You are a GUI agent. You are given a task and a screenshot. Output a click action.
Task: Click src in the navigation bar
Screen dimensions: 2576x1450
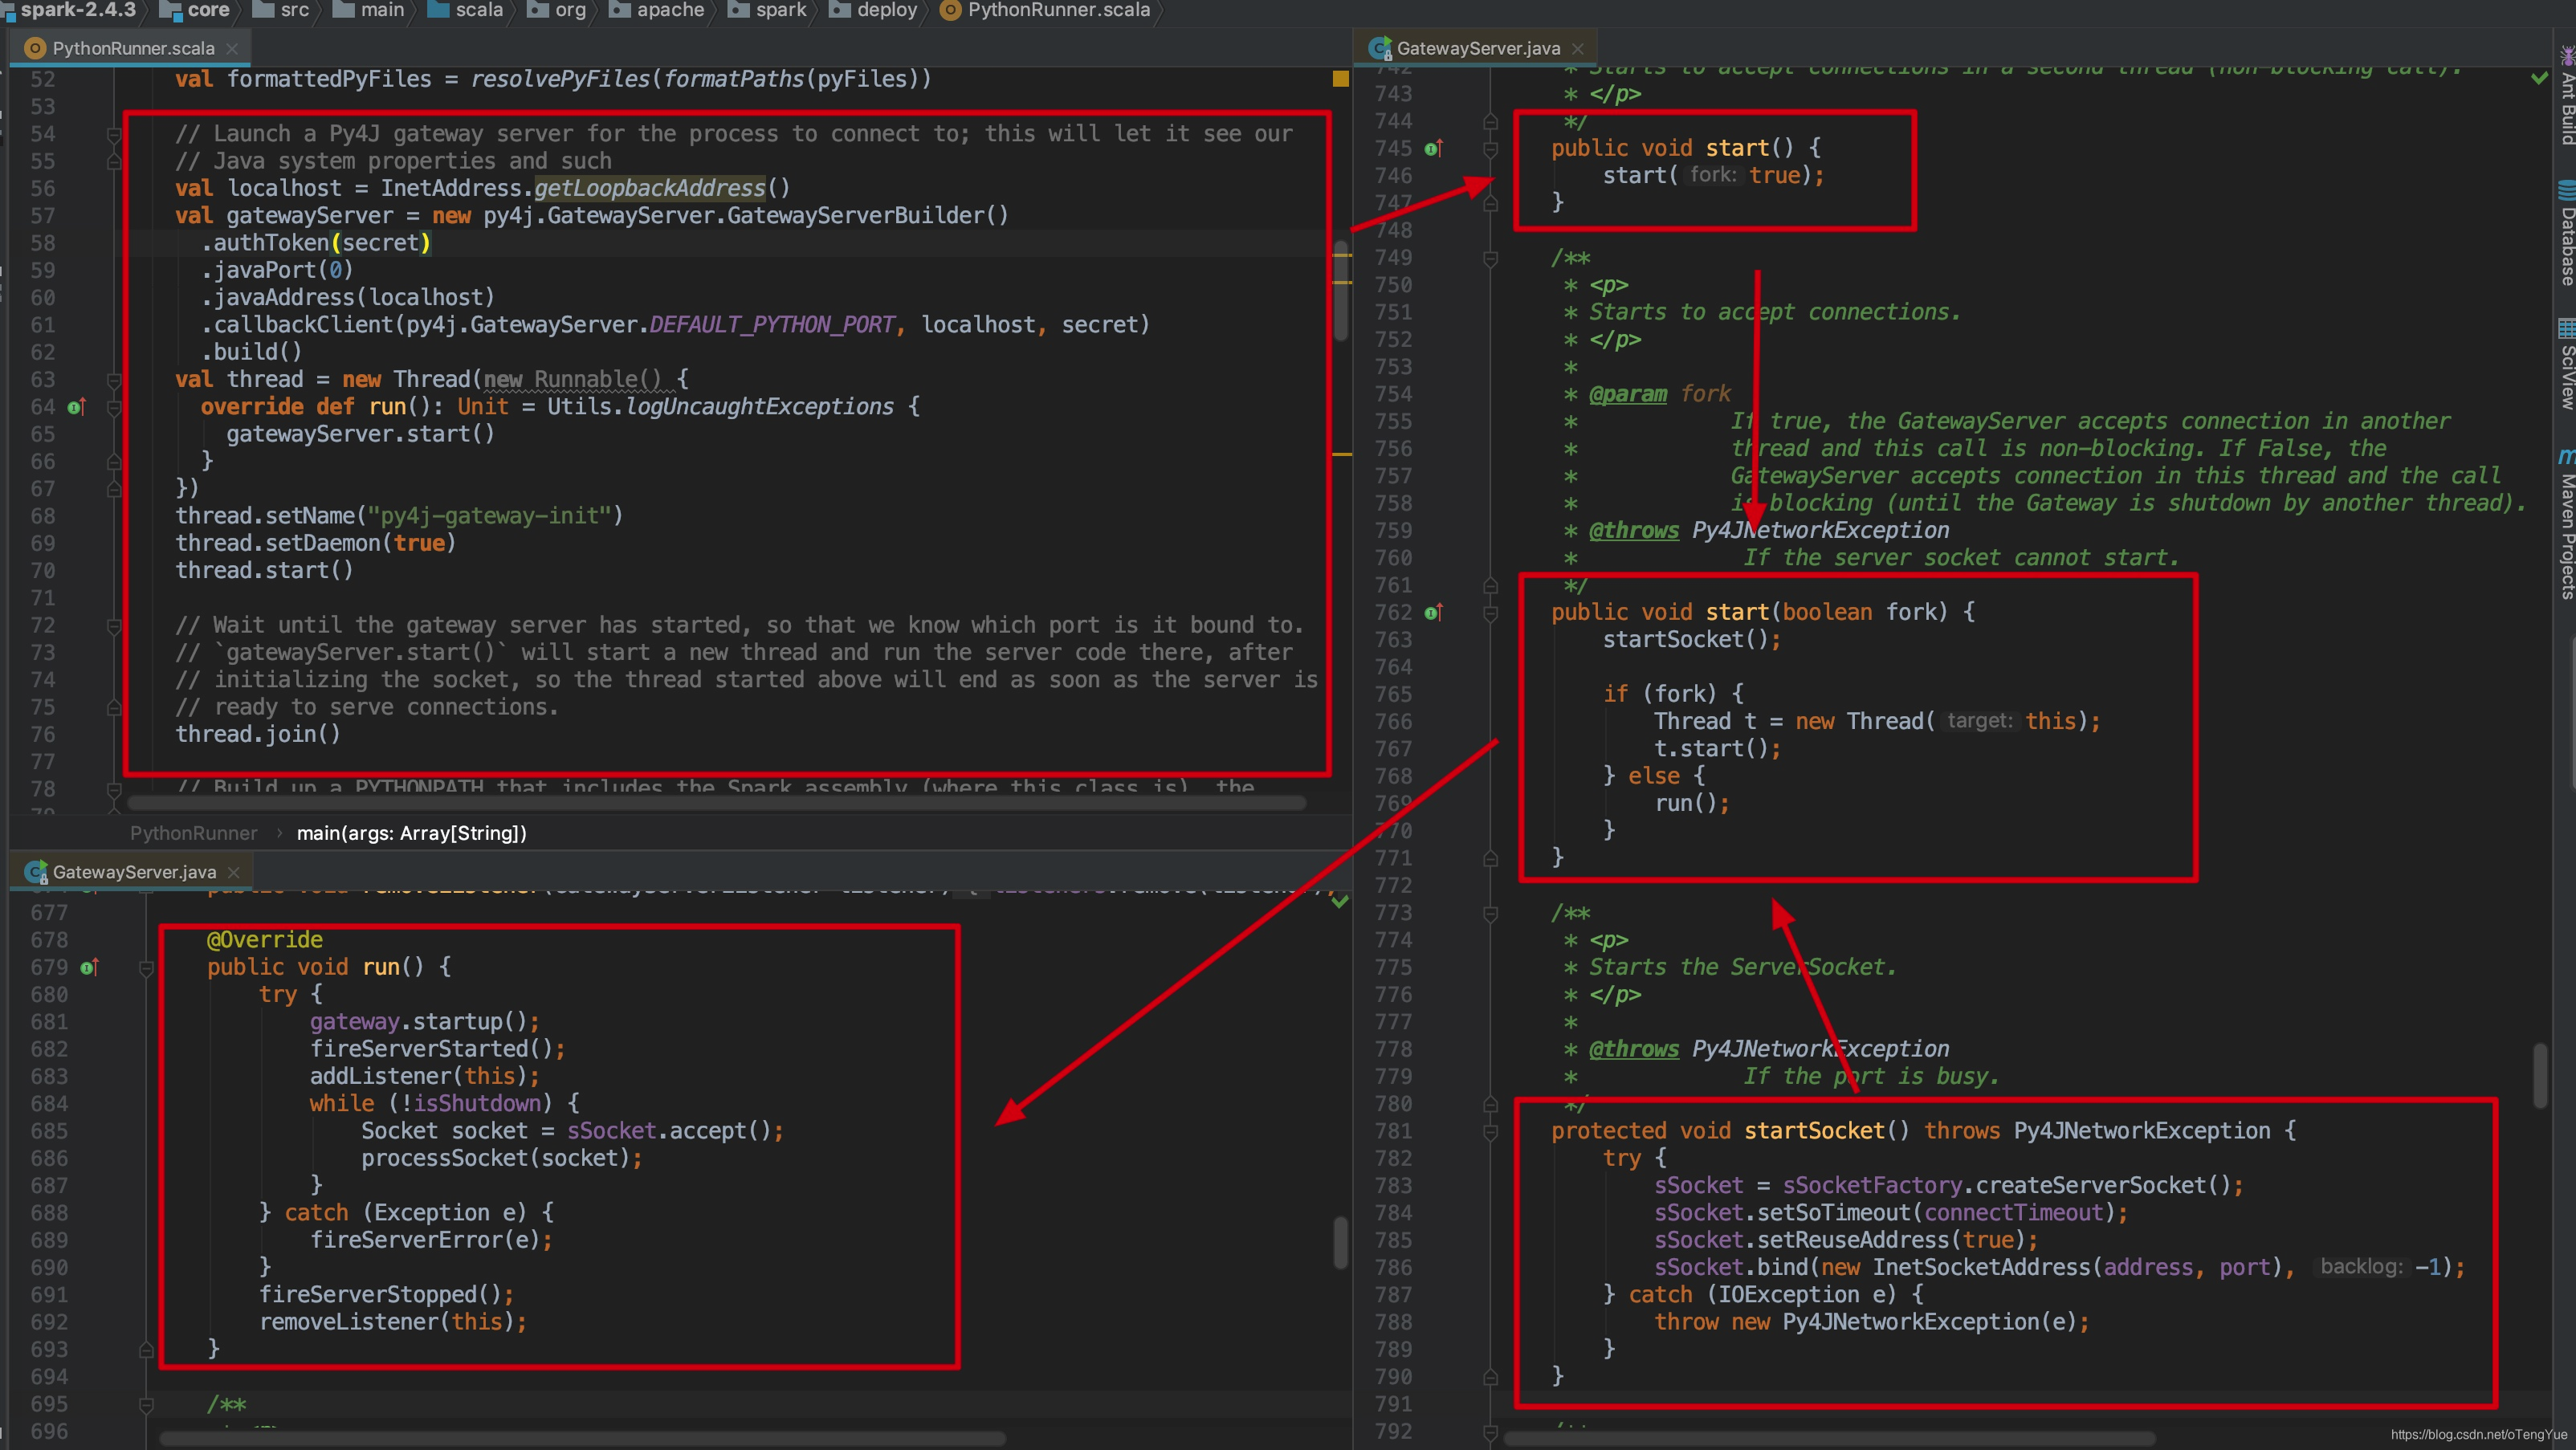282,10
